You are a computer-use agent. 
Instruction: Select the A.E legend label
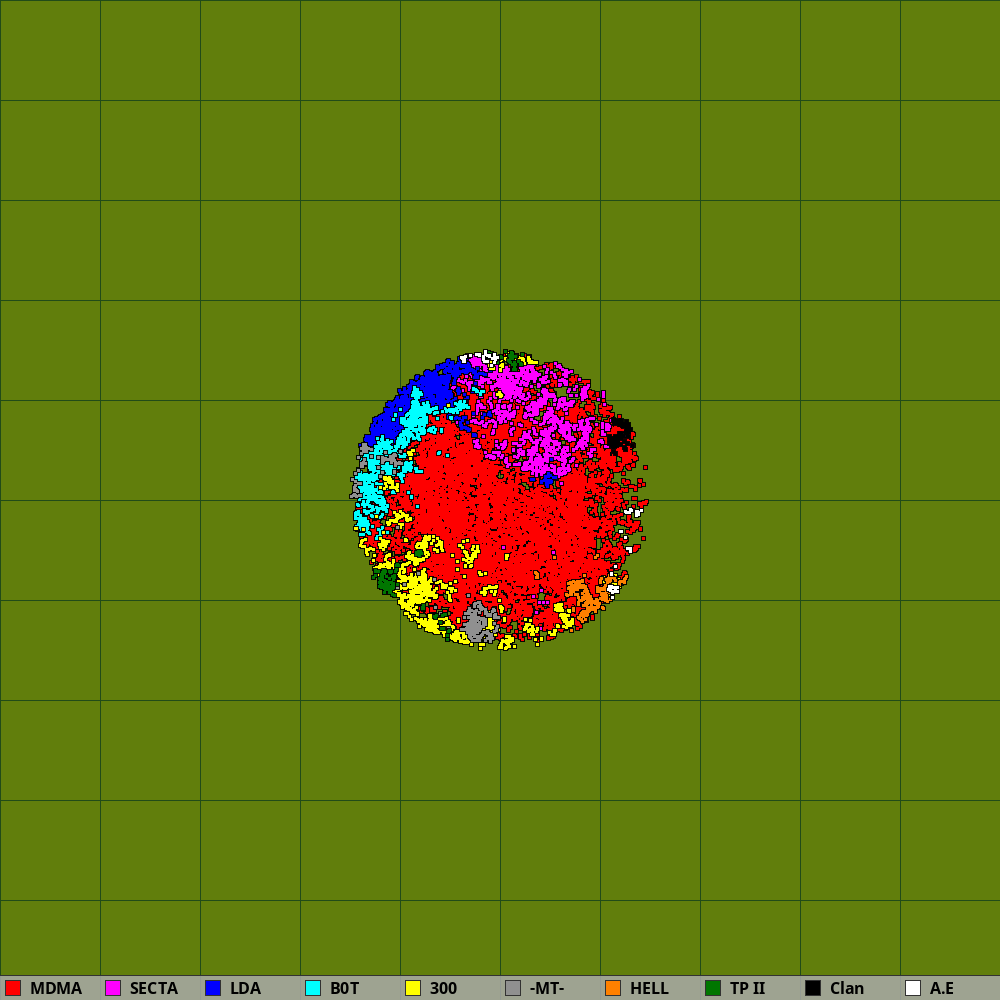[x=942, y=989]
